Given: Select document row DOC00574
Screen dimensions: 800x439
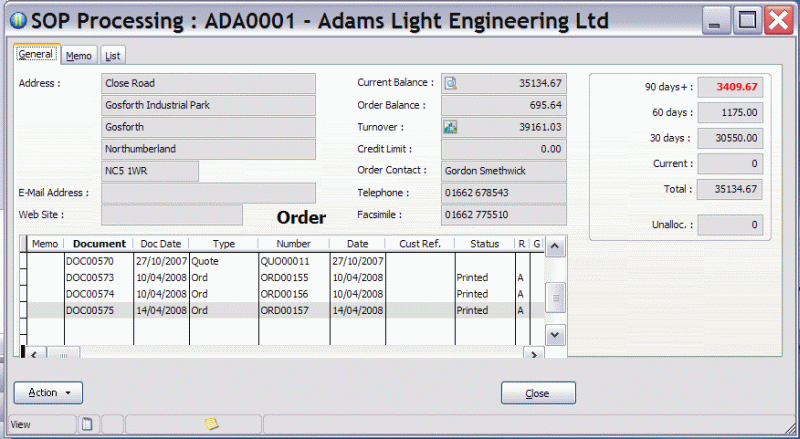Looking at the screenshot, I should pos(285,294).
